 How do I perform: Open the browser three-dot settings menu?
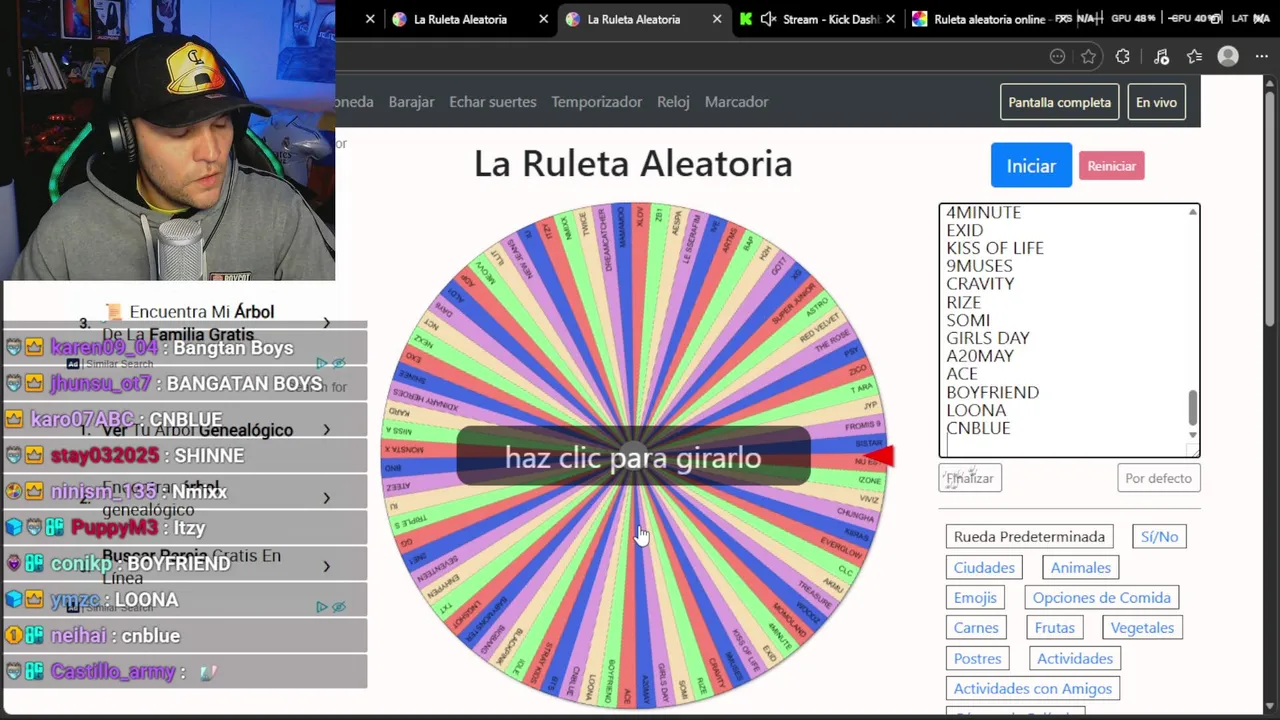coord(1260,57)
